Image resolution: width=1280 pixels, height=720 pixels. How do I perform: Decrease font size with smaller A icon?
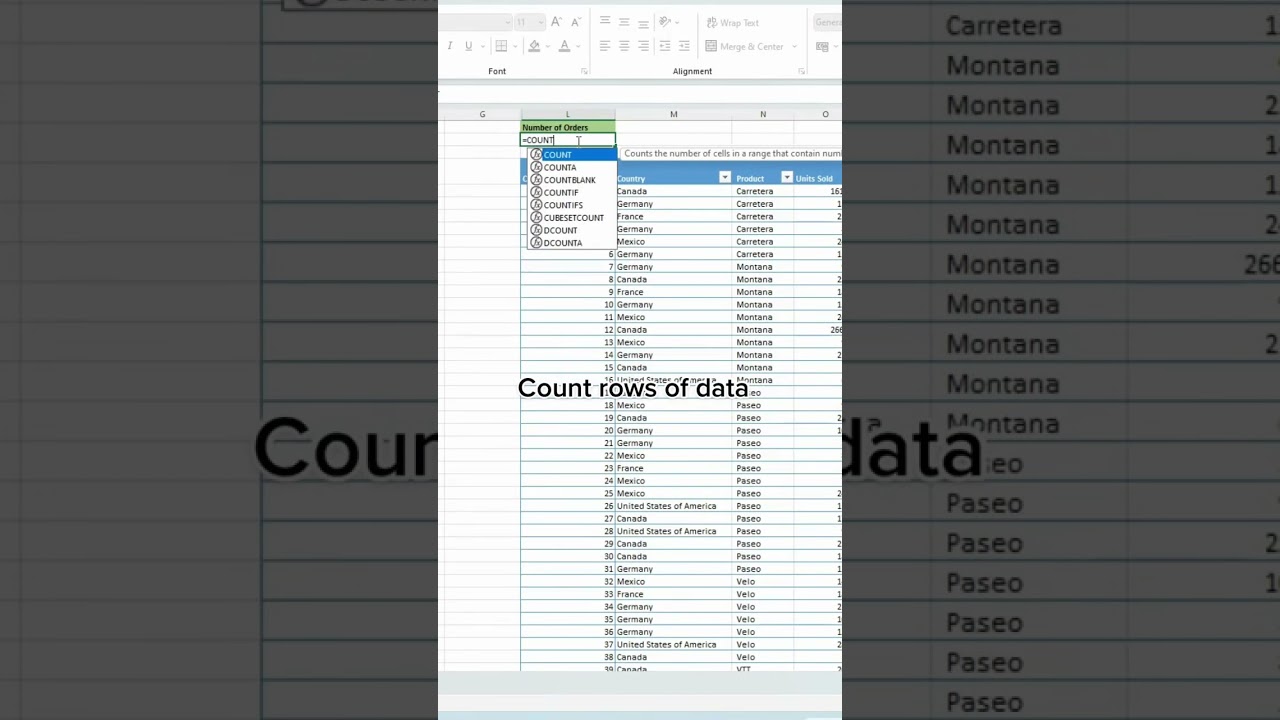(x=576, y=22)
